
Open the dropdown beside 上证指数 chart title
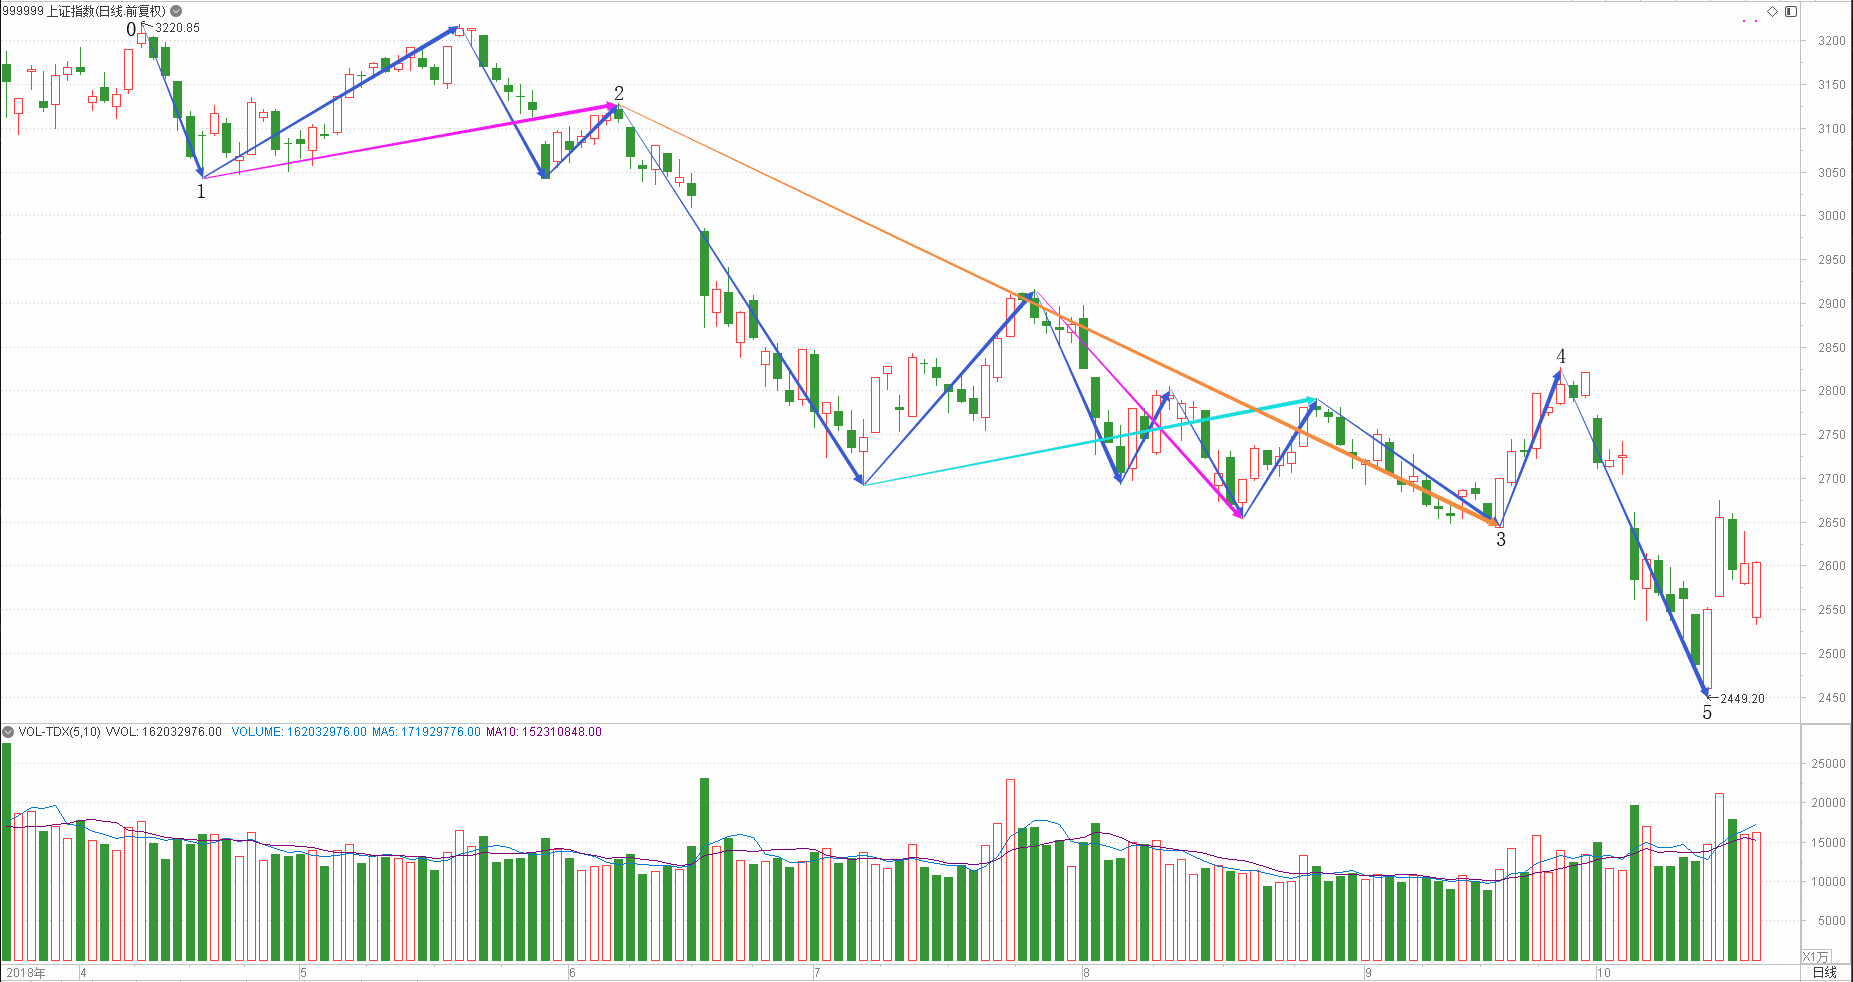click(x=176, y=11)
